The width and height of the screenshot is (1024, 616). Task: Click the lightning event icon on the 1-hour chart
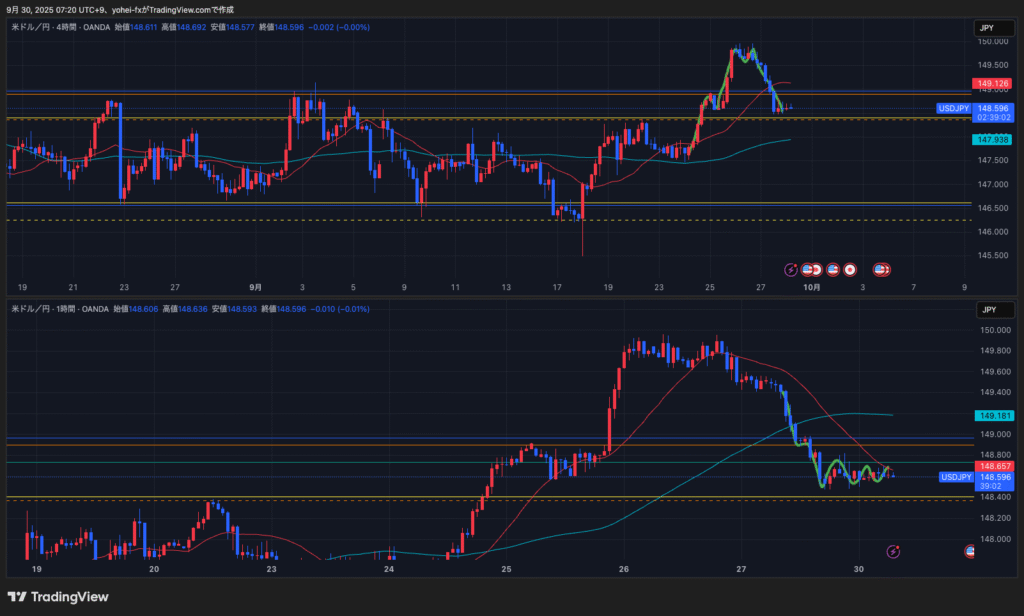tap(892, 551)
